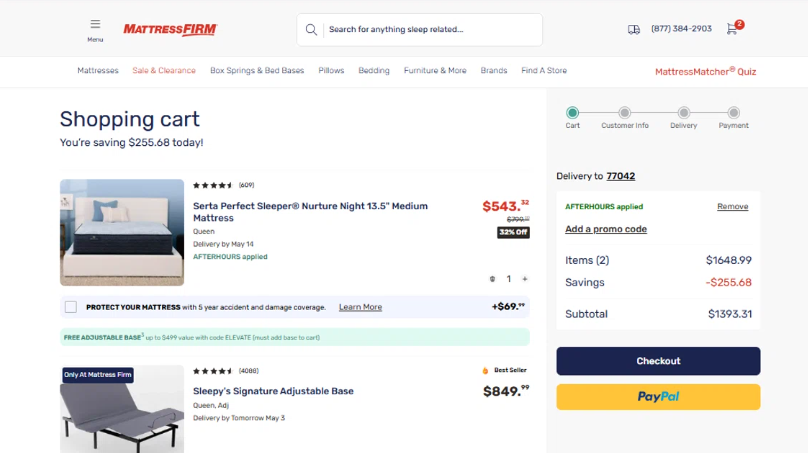The width and height of the screenshot is (808, 453).
Task: Click the Items (2) $1648.99 amount
Action: pos(729,261)
